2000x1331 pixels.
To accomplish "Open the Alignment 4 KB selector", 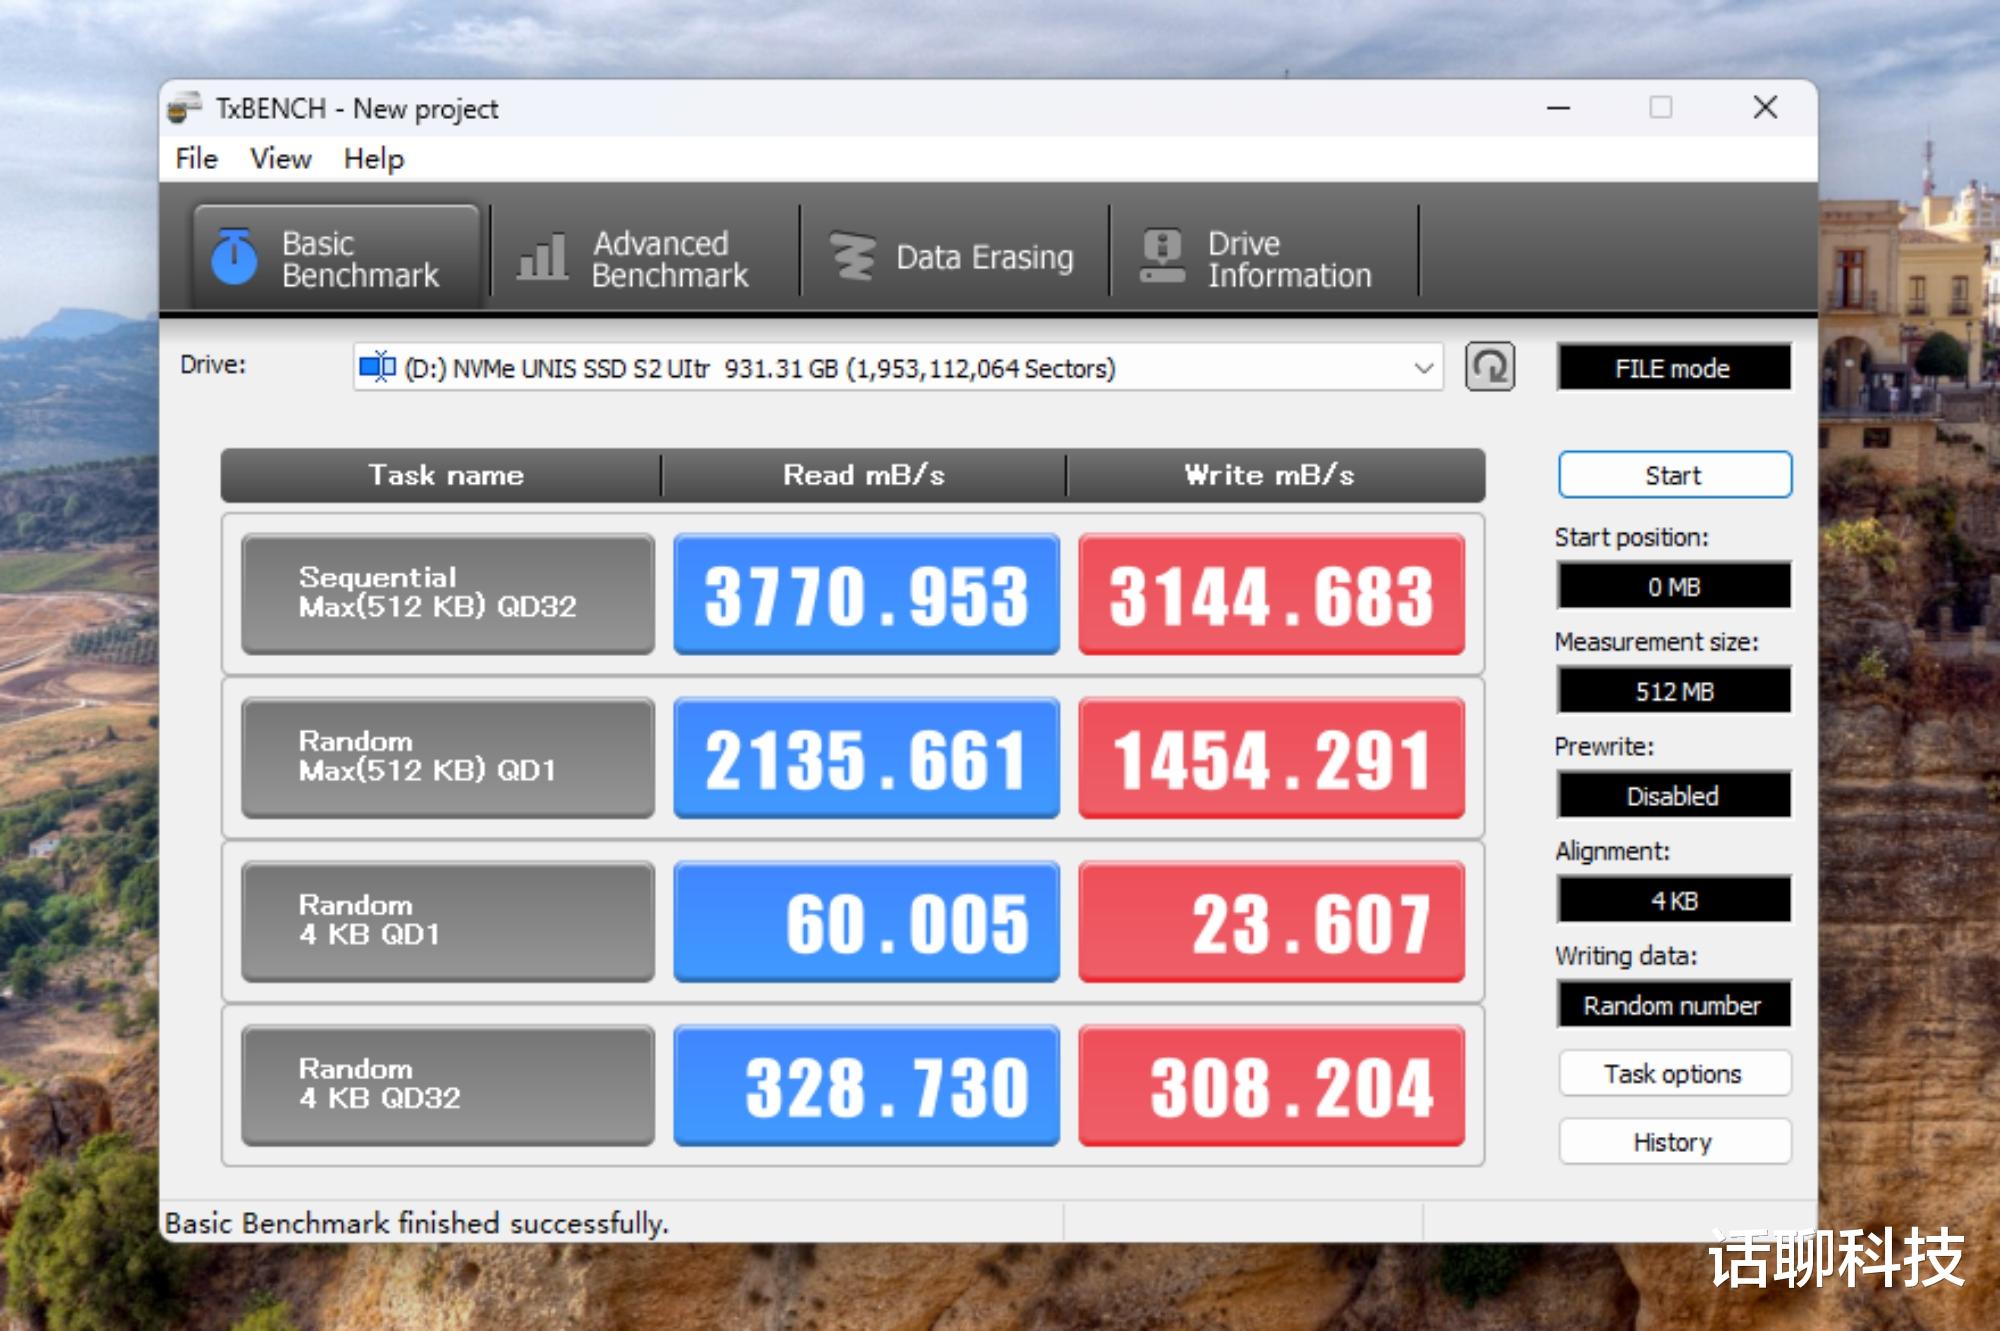I will pyautogui.click(x=1673, y=900).
